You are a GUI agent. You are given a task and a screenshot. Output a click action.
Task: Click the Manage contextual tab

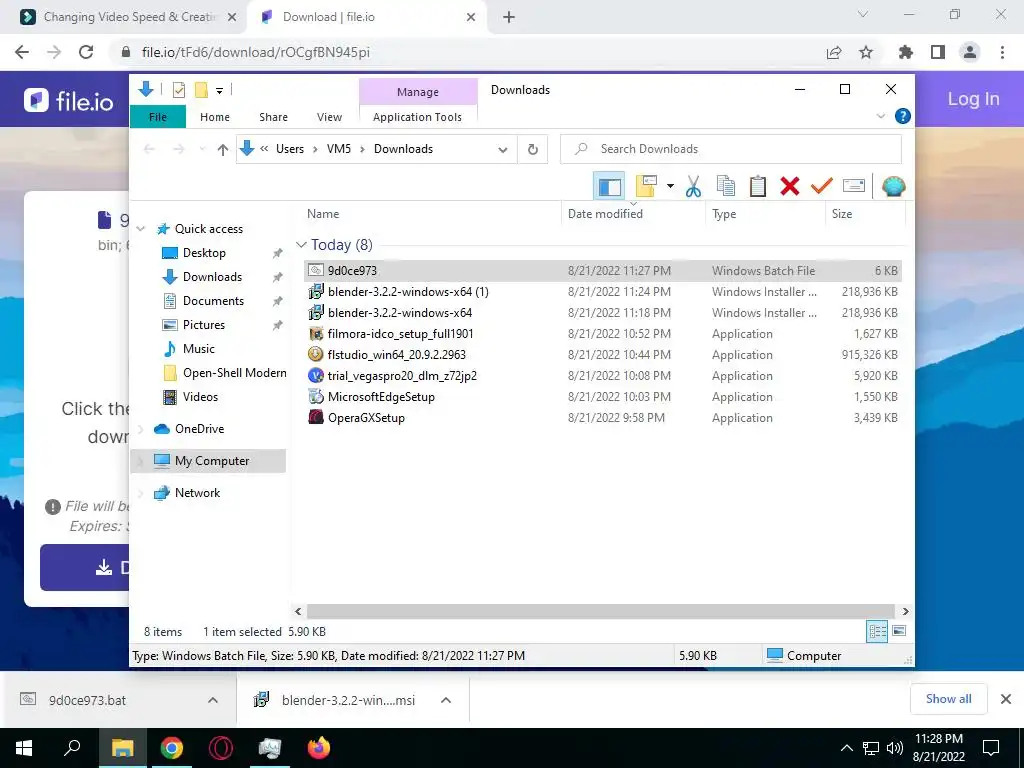click(x=418, y=92)
